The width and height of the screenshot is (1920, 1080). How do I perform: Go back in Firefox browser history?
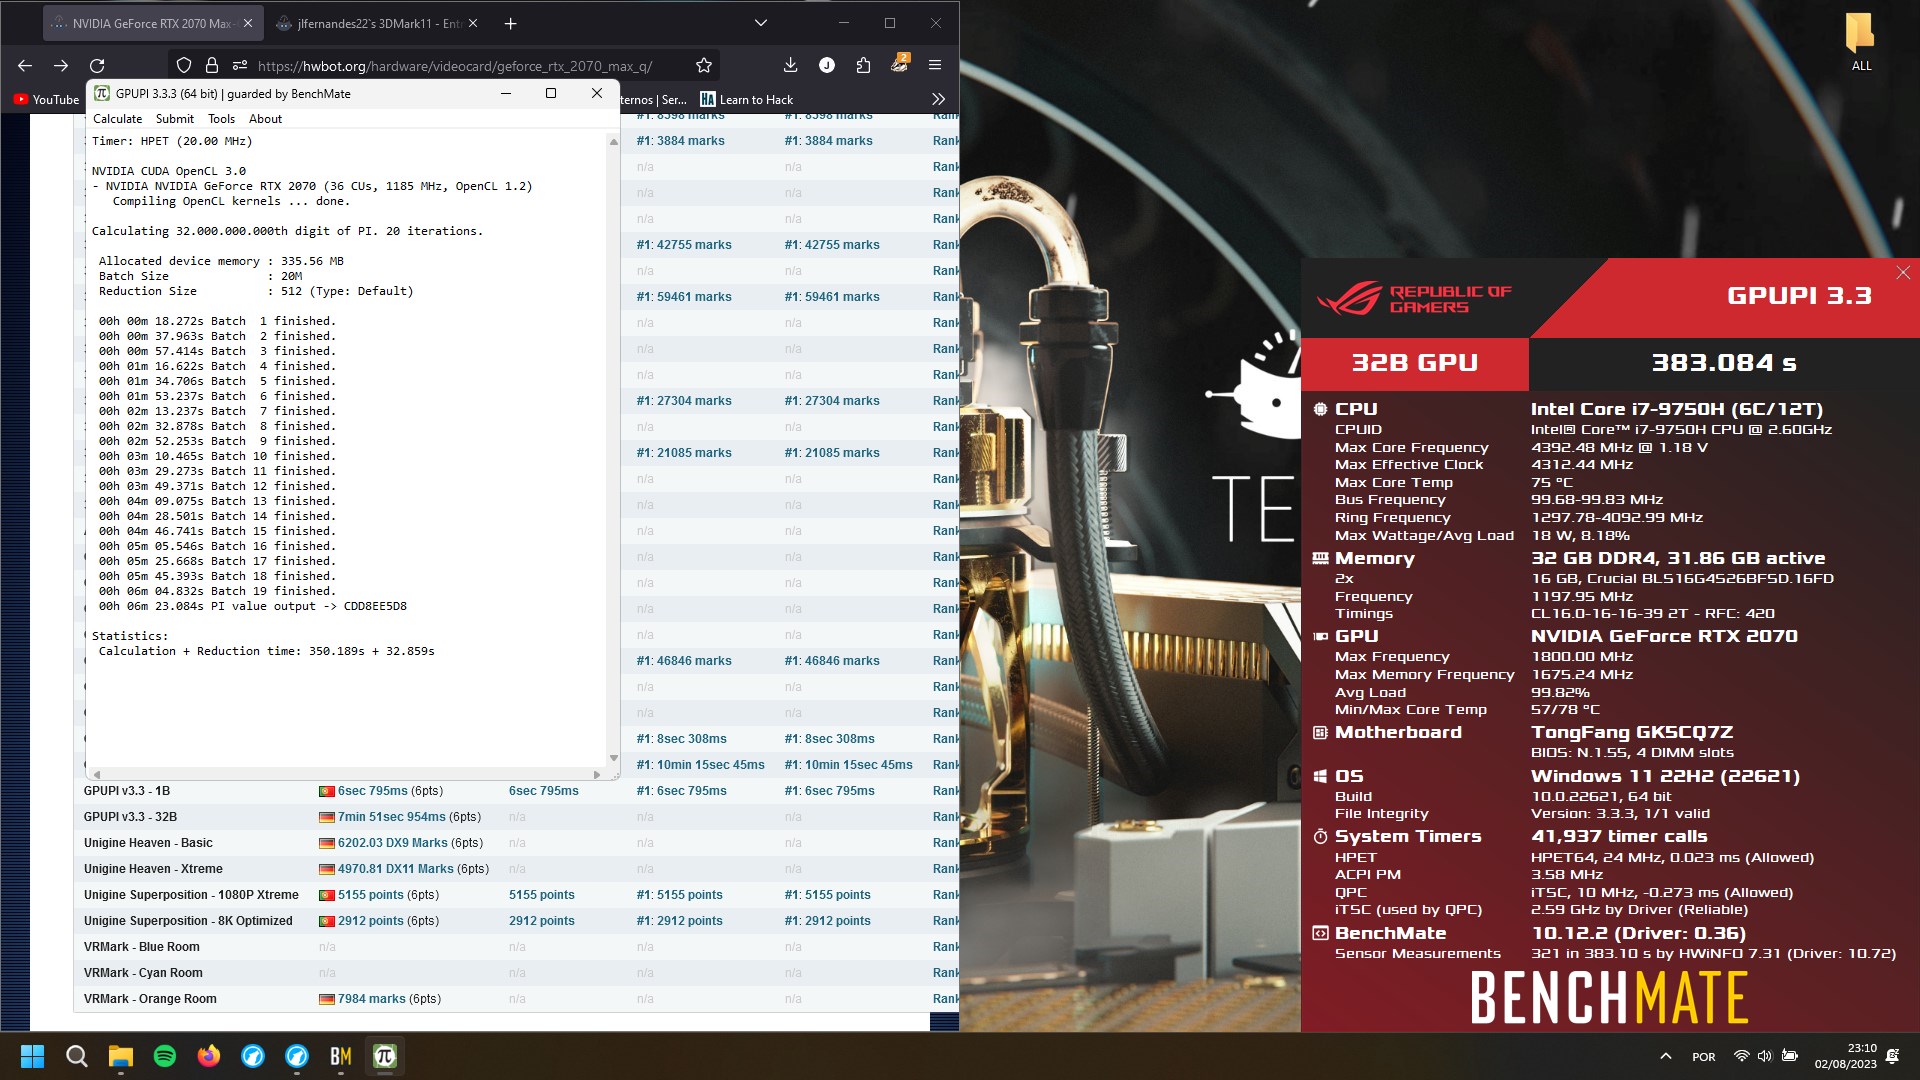coord(25,65)
